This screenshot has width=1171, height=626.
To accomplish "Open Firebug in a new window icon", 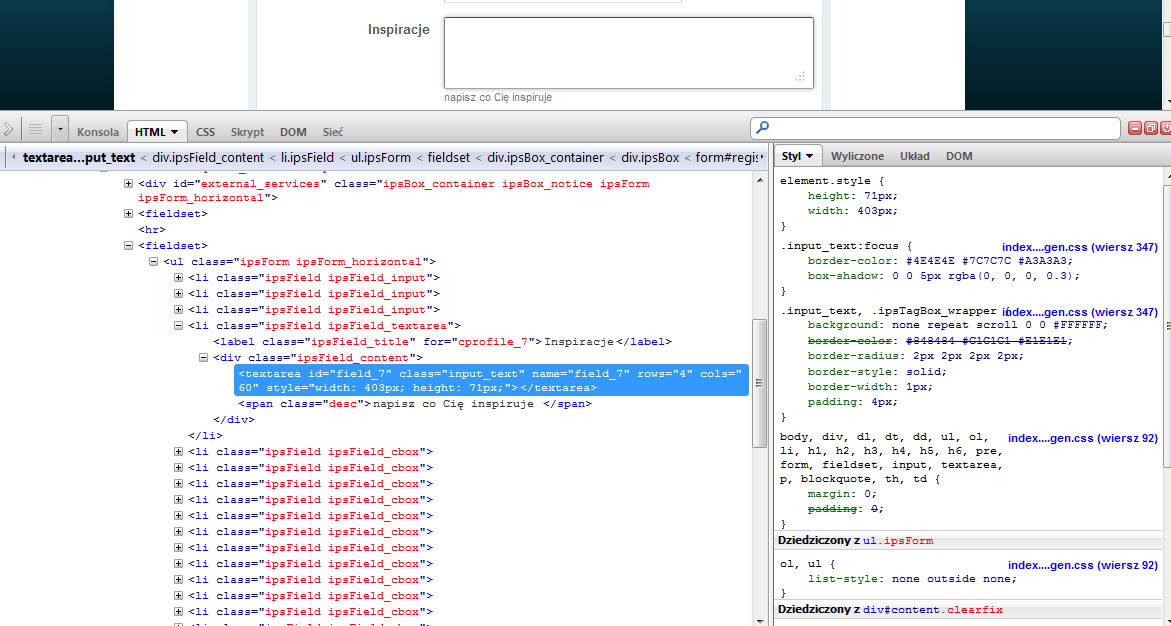I will click(1151, 128).
